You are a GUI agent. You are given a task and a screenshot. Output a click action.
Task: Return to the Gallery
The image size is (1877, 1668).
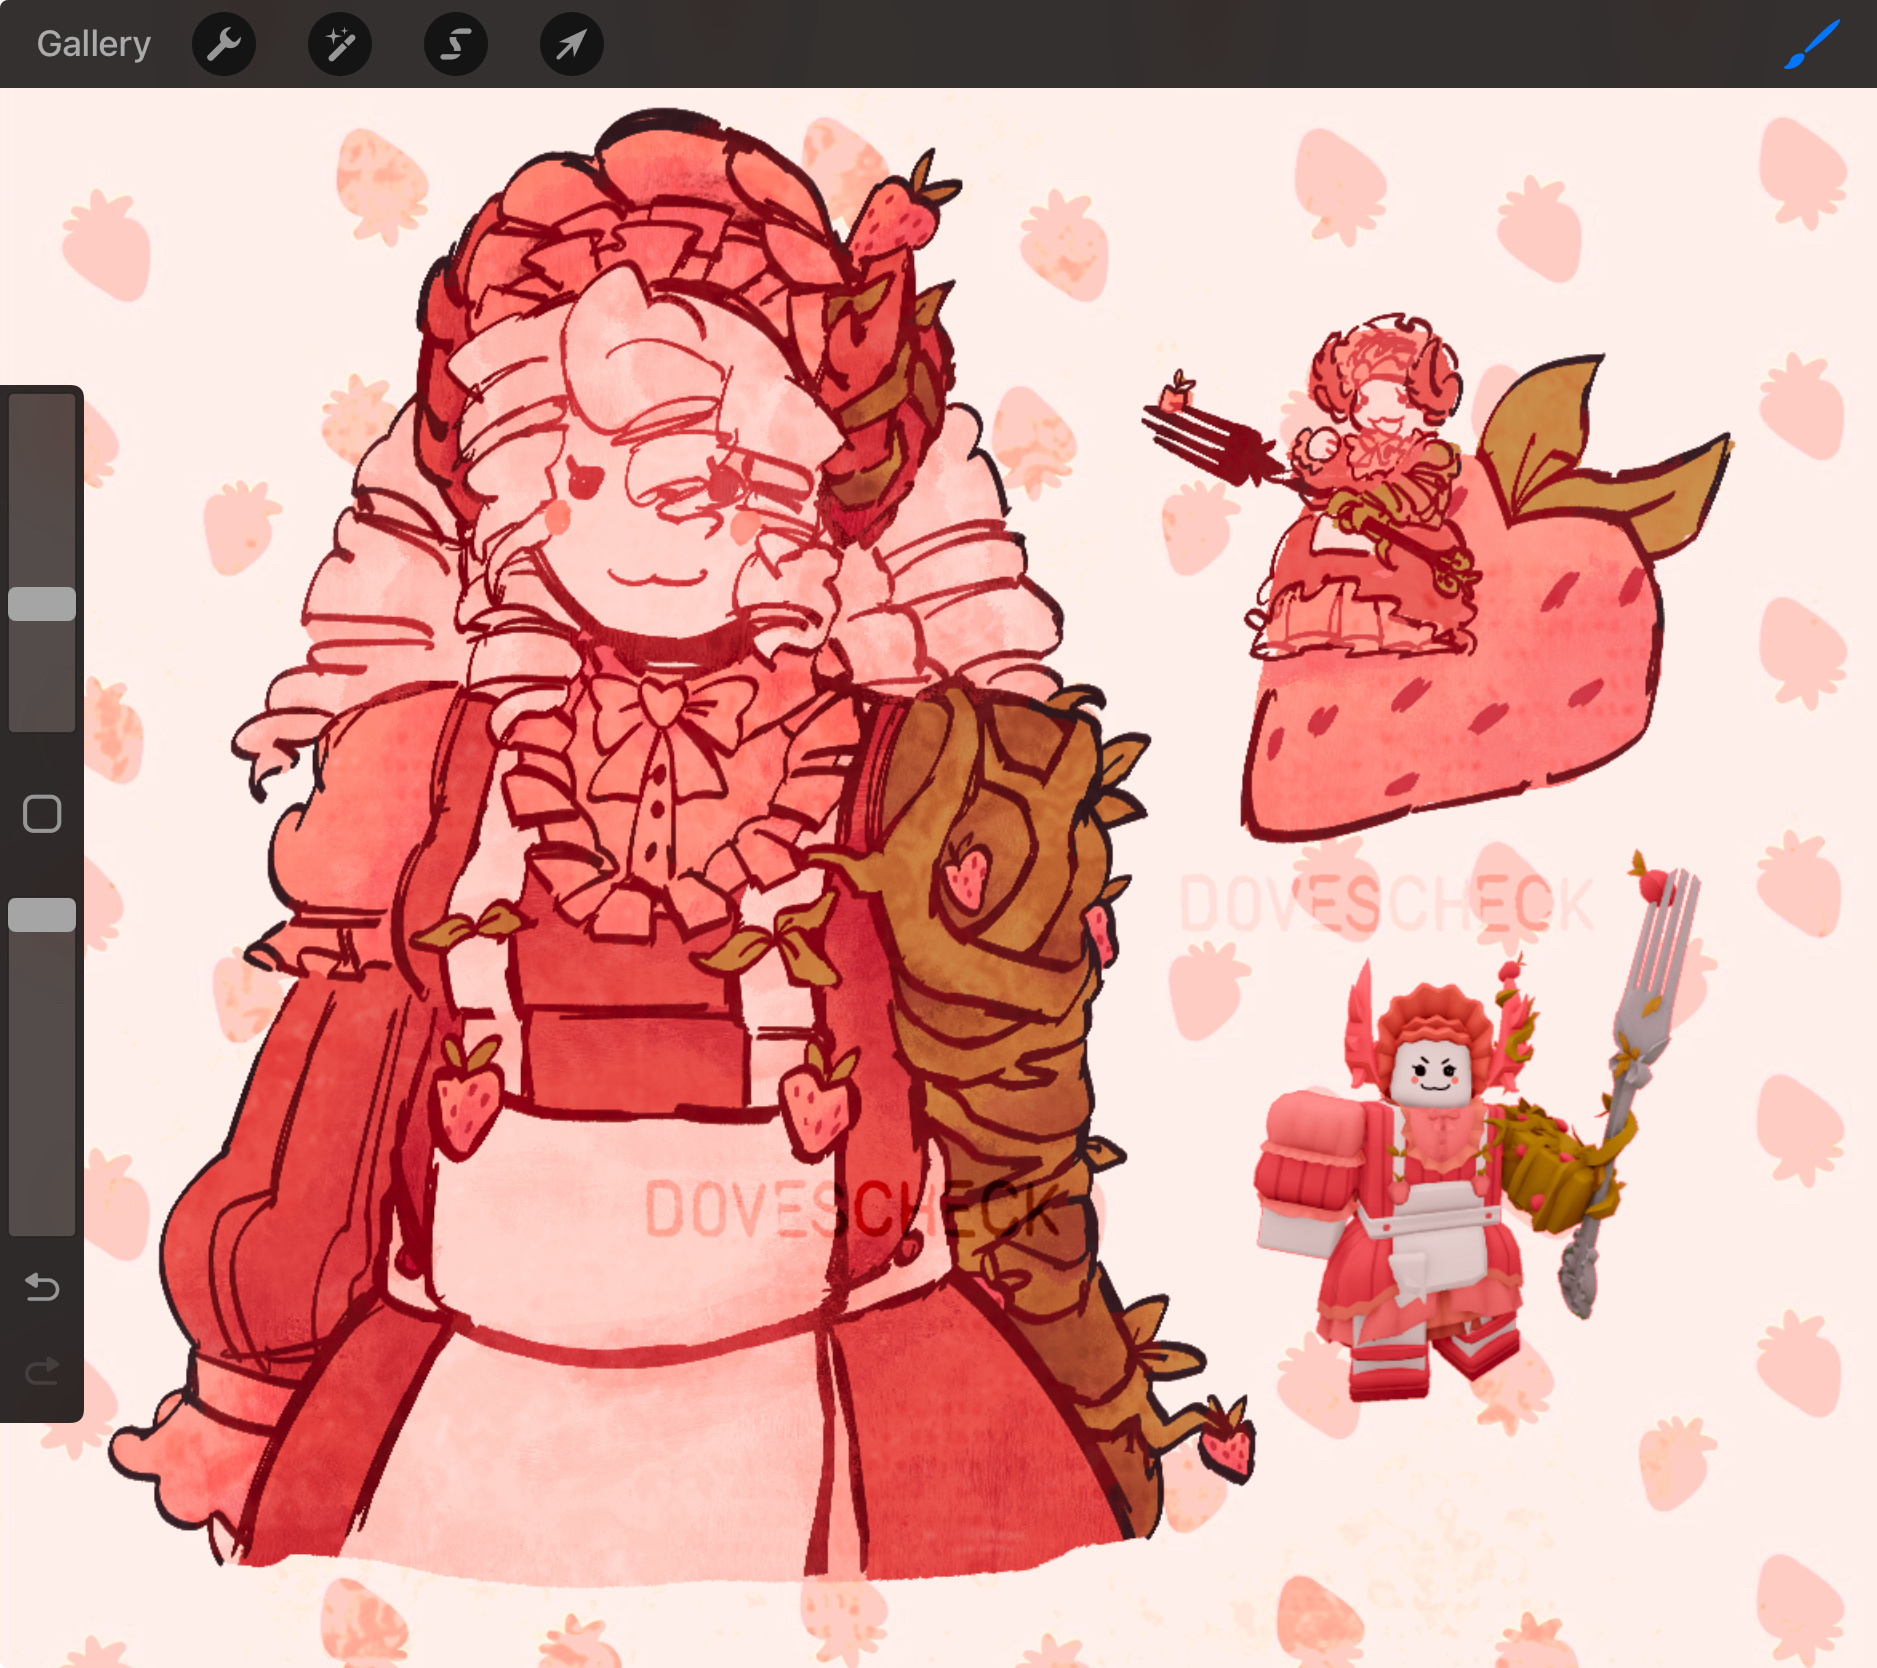pos(94,44)
